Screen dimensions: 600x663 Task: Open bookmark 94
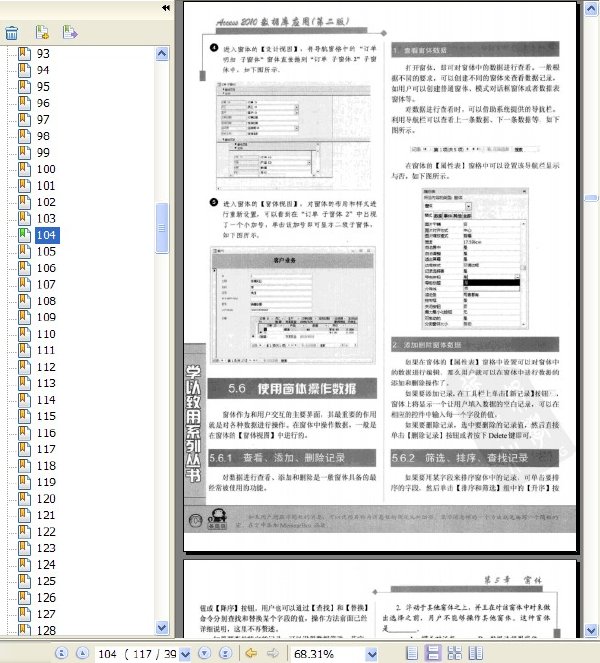pyautogui.click(x=43, y=70)
